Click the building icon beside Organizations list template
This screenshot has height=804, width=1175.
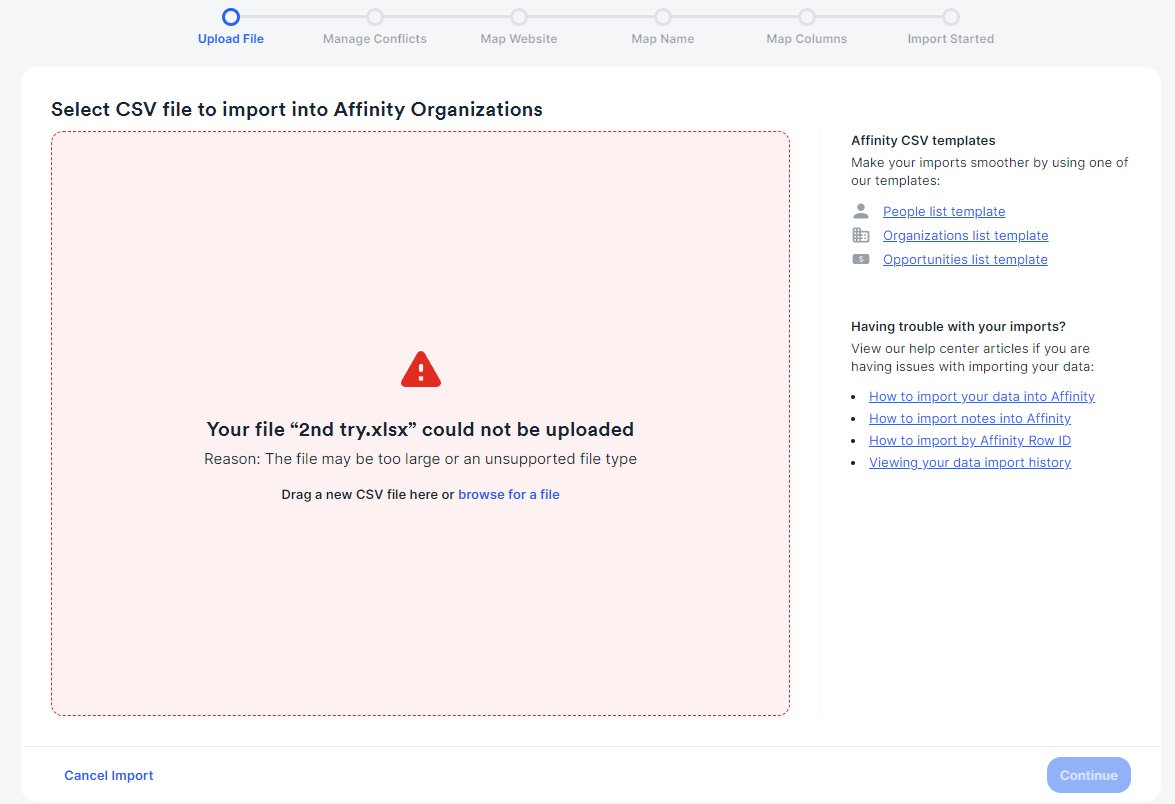pos(861,235)
